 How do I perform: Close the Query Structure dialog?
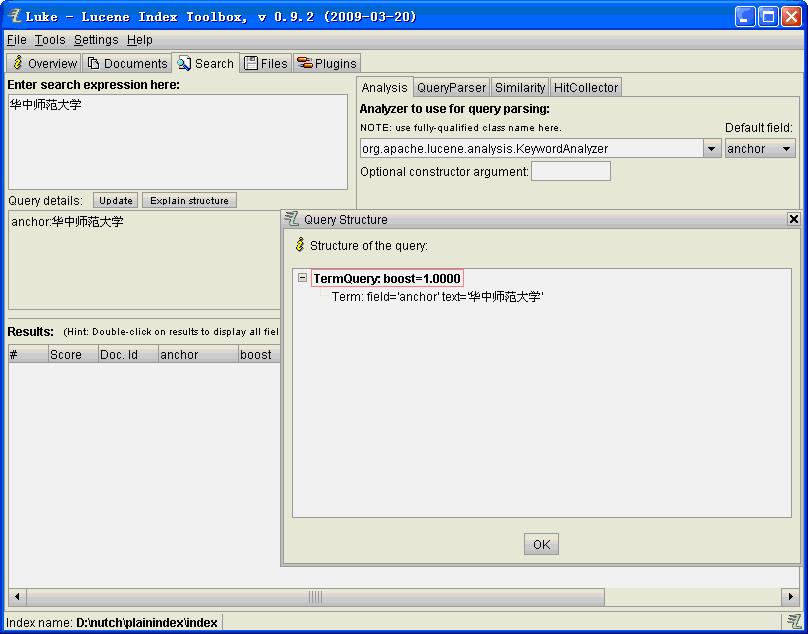(794, 219)
